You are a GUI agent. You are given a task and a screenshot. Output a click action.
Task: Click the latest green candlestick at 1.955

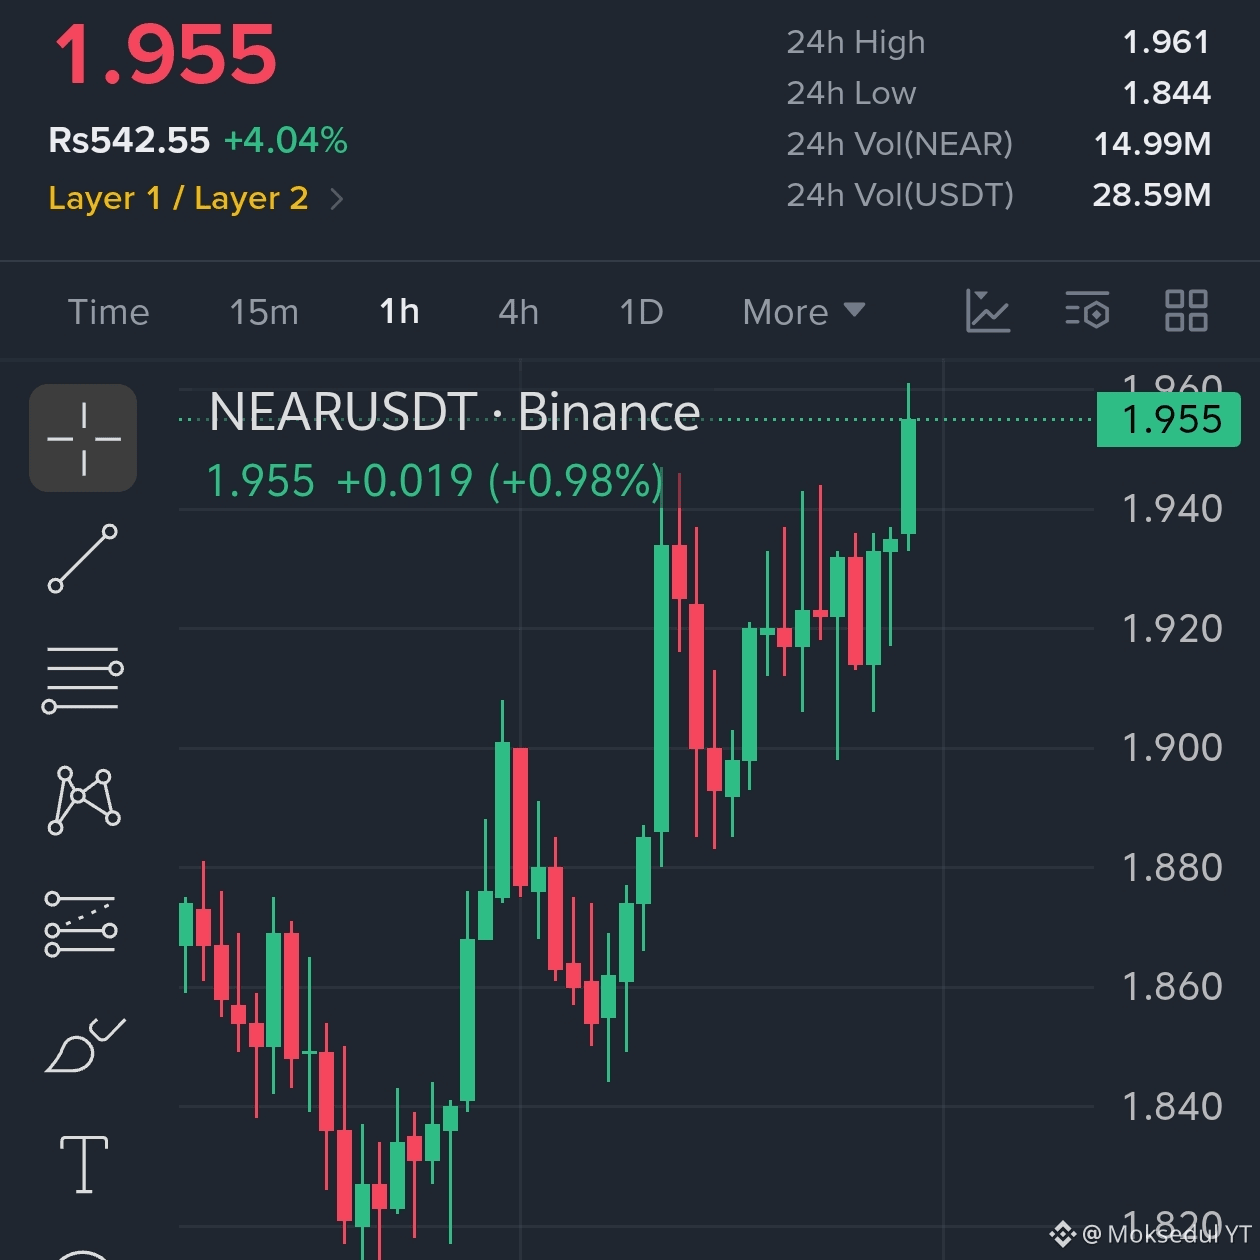click(908, 476)
